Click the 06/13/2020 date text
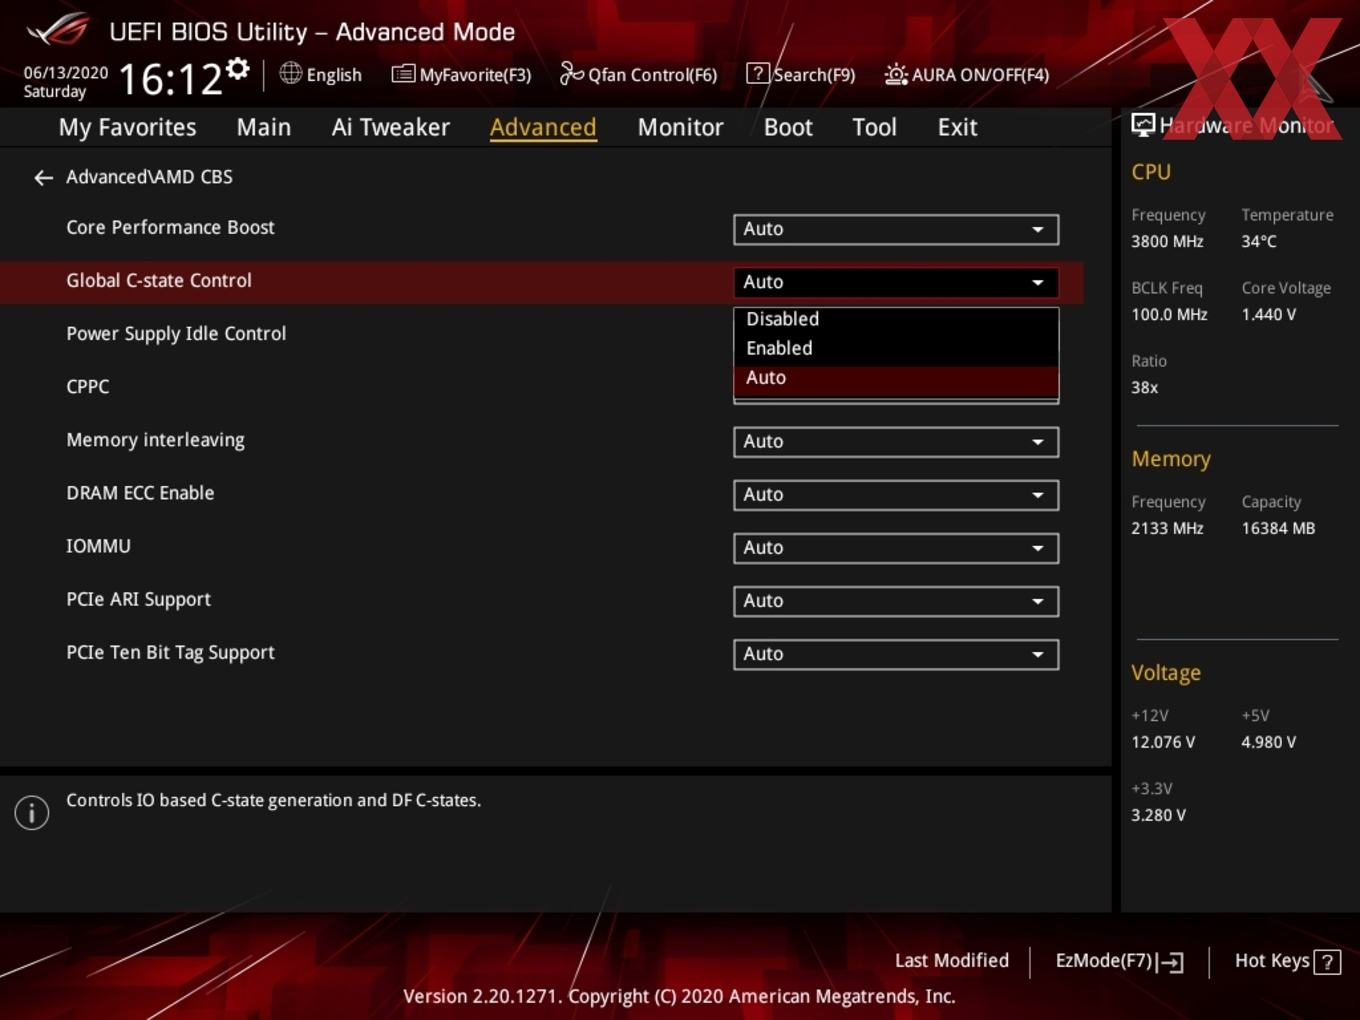1360x1020 pixels. click(x=66, y=73)
